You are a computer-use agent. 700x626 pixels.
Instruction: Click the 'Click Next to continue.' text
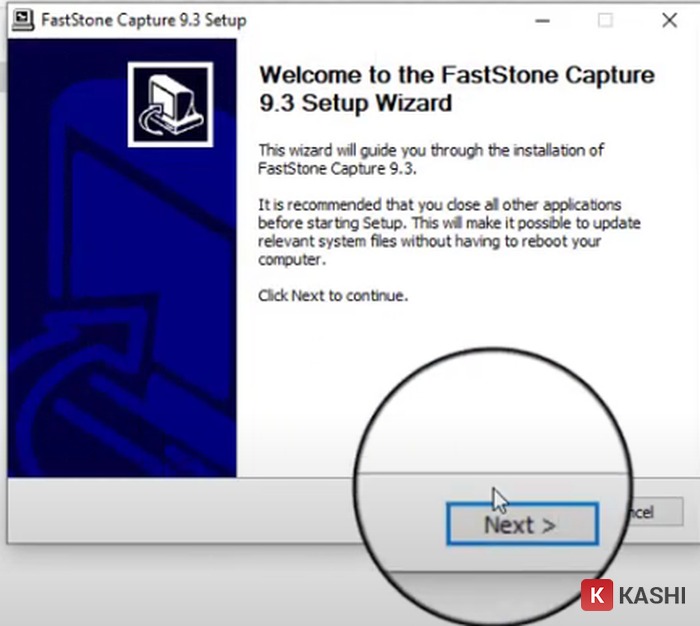(x=333, y=296)
